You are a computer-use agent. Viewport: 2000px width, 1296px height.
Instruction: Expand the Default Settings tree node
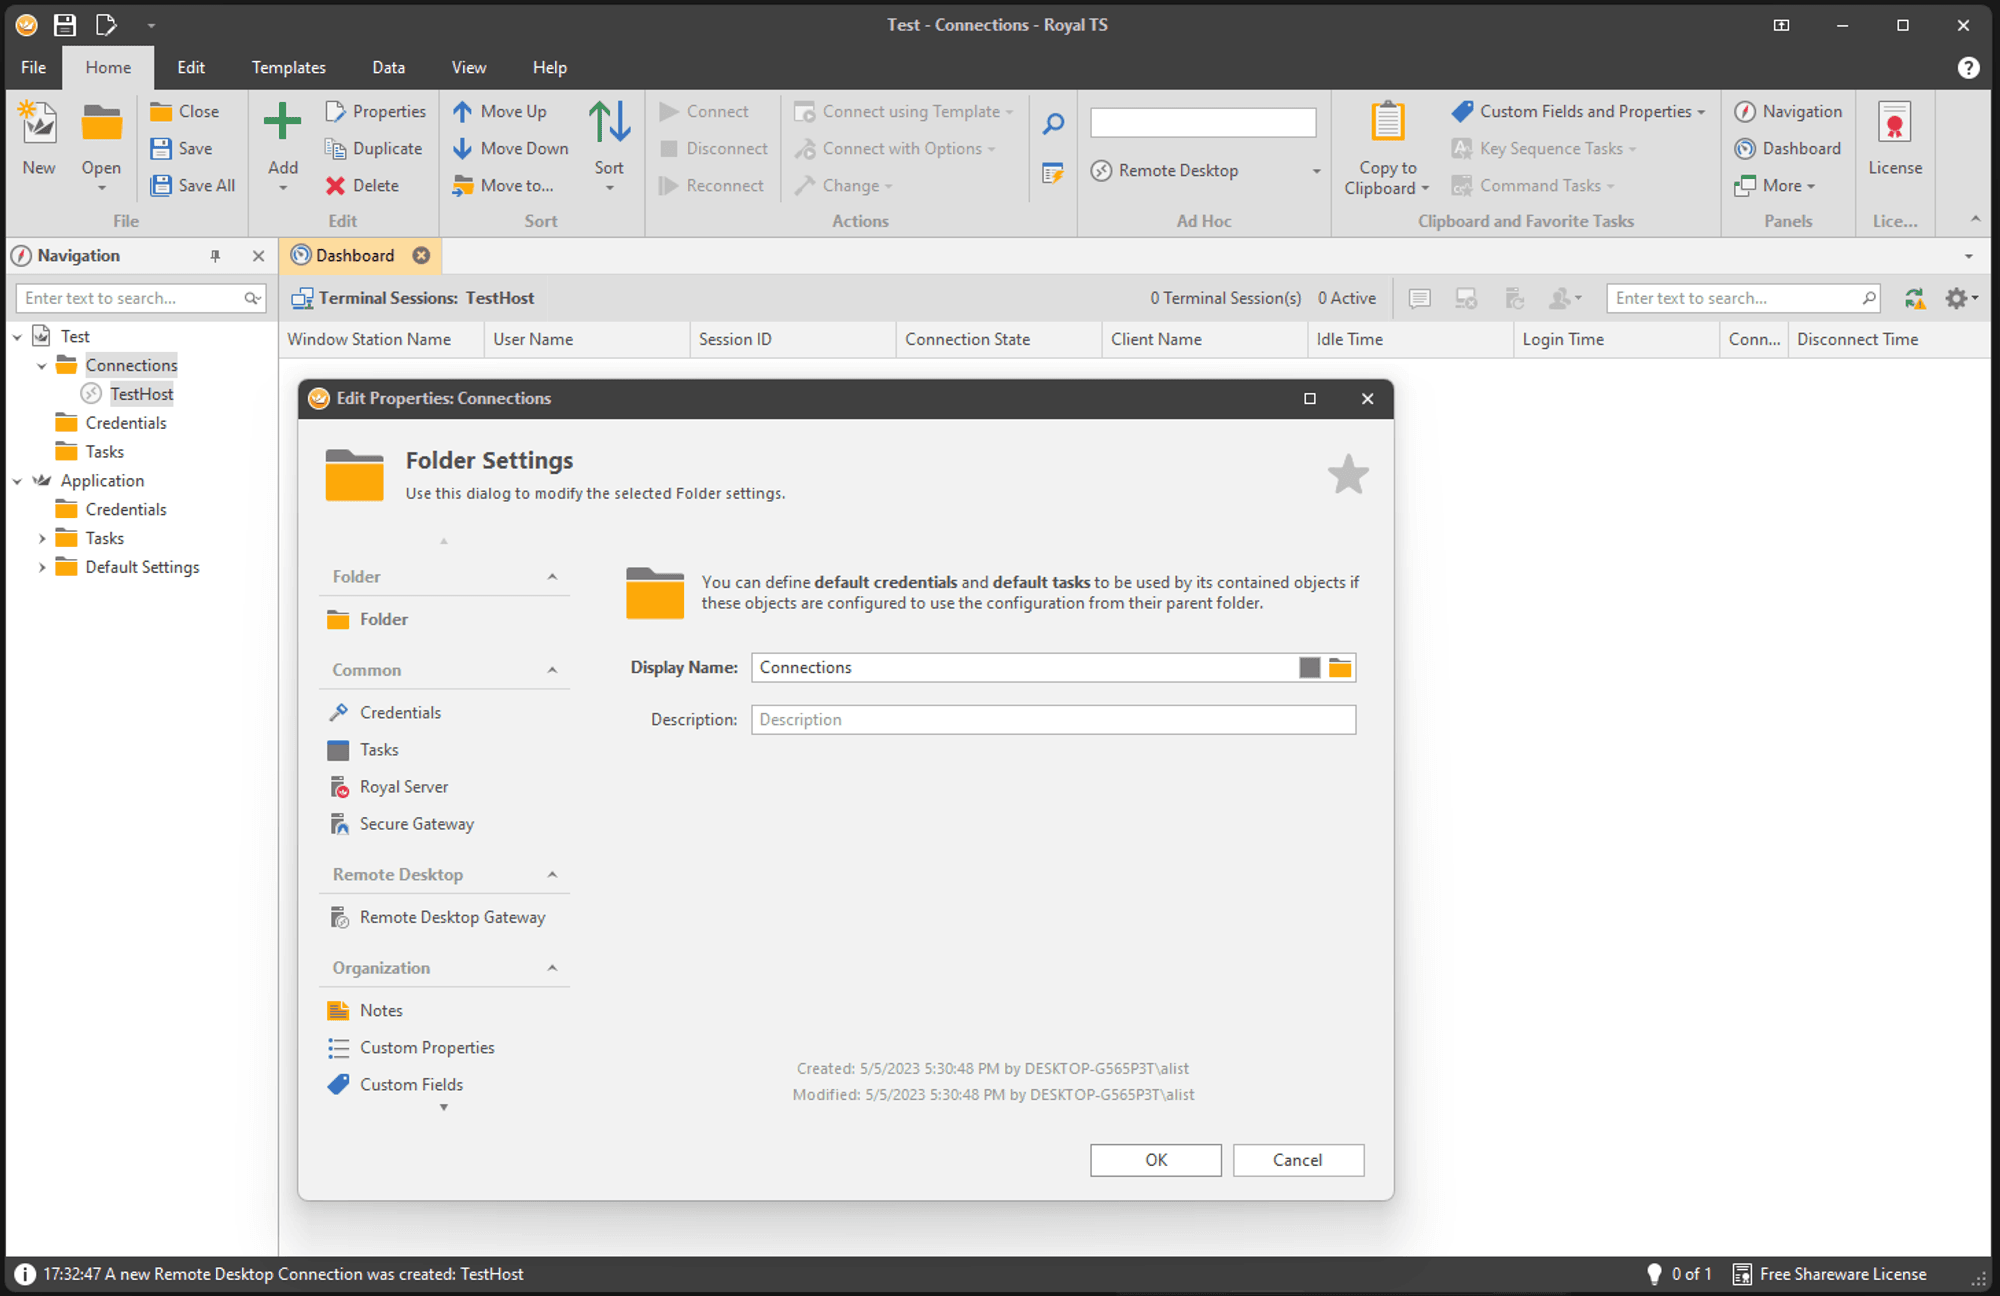tap(42, 568)
